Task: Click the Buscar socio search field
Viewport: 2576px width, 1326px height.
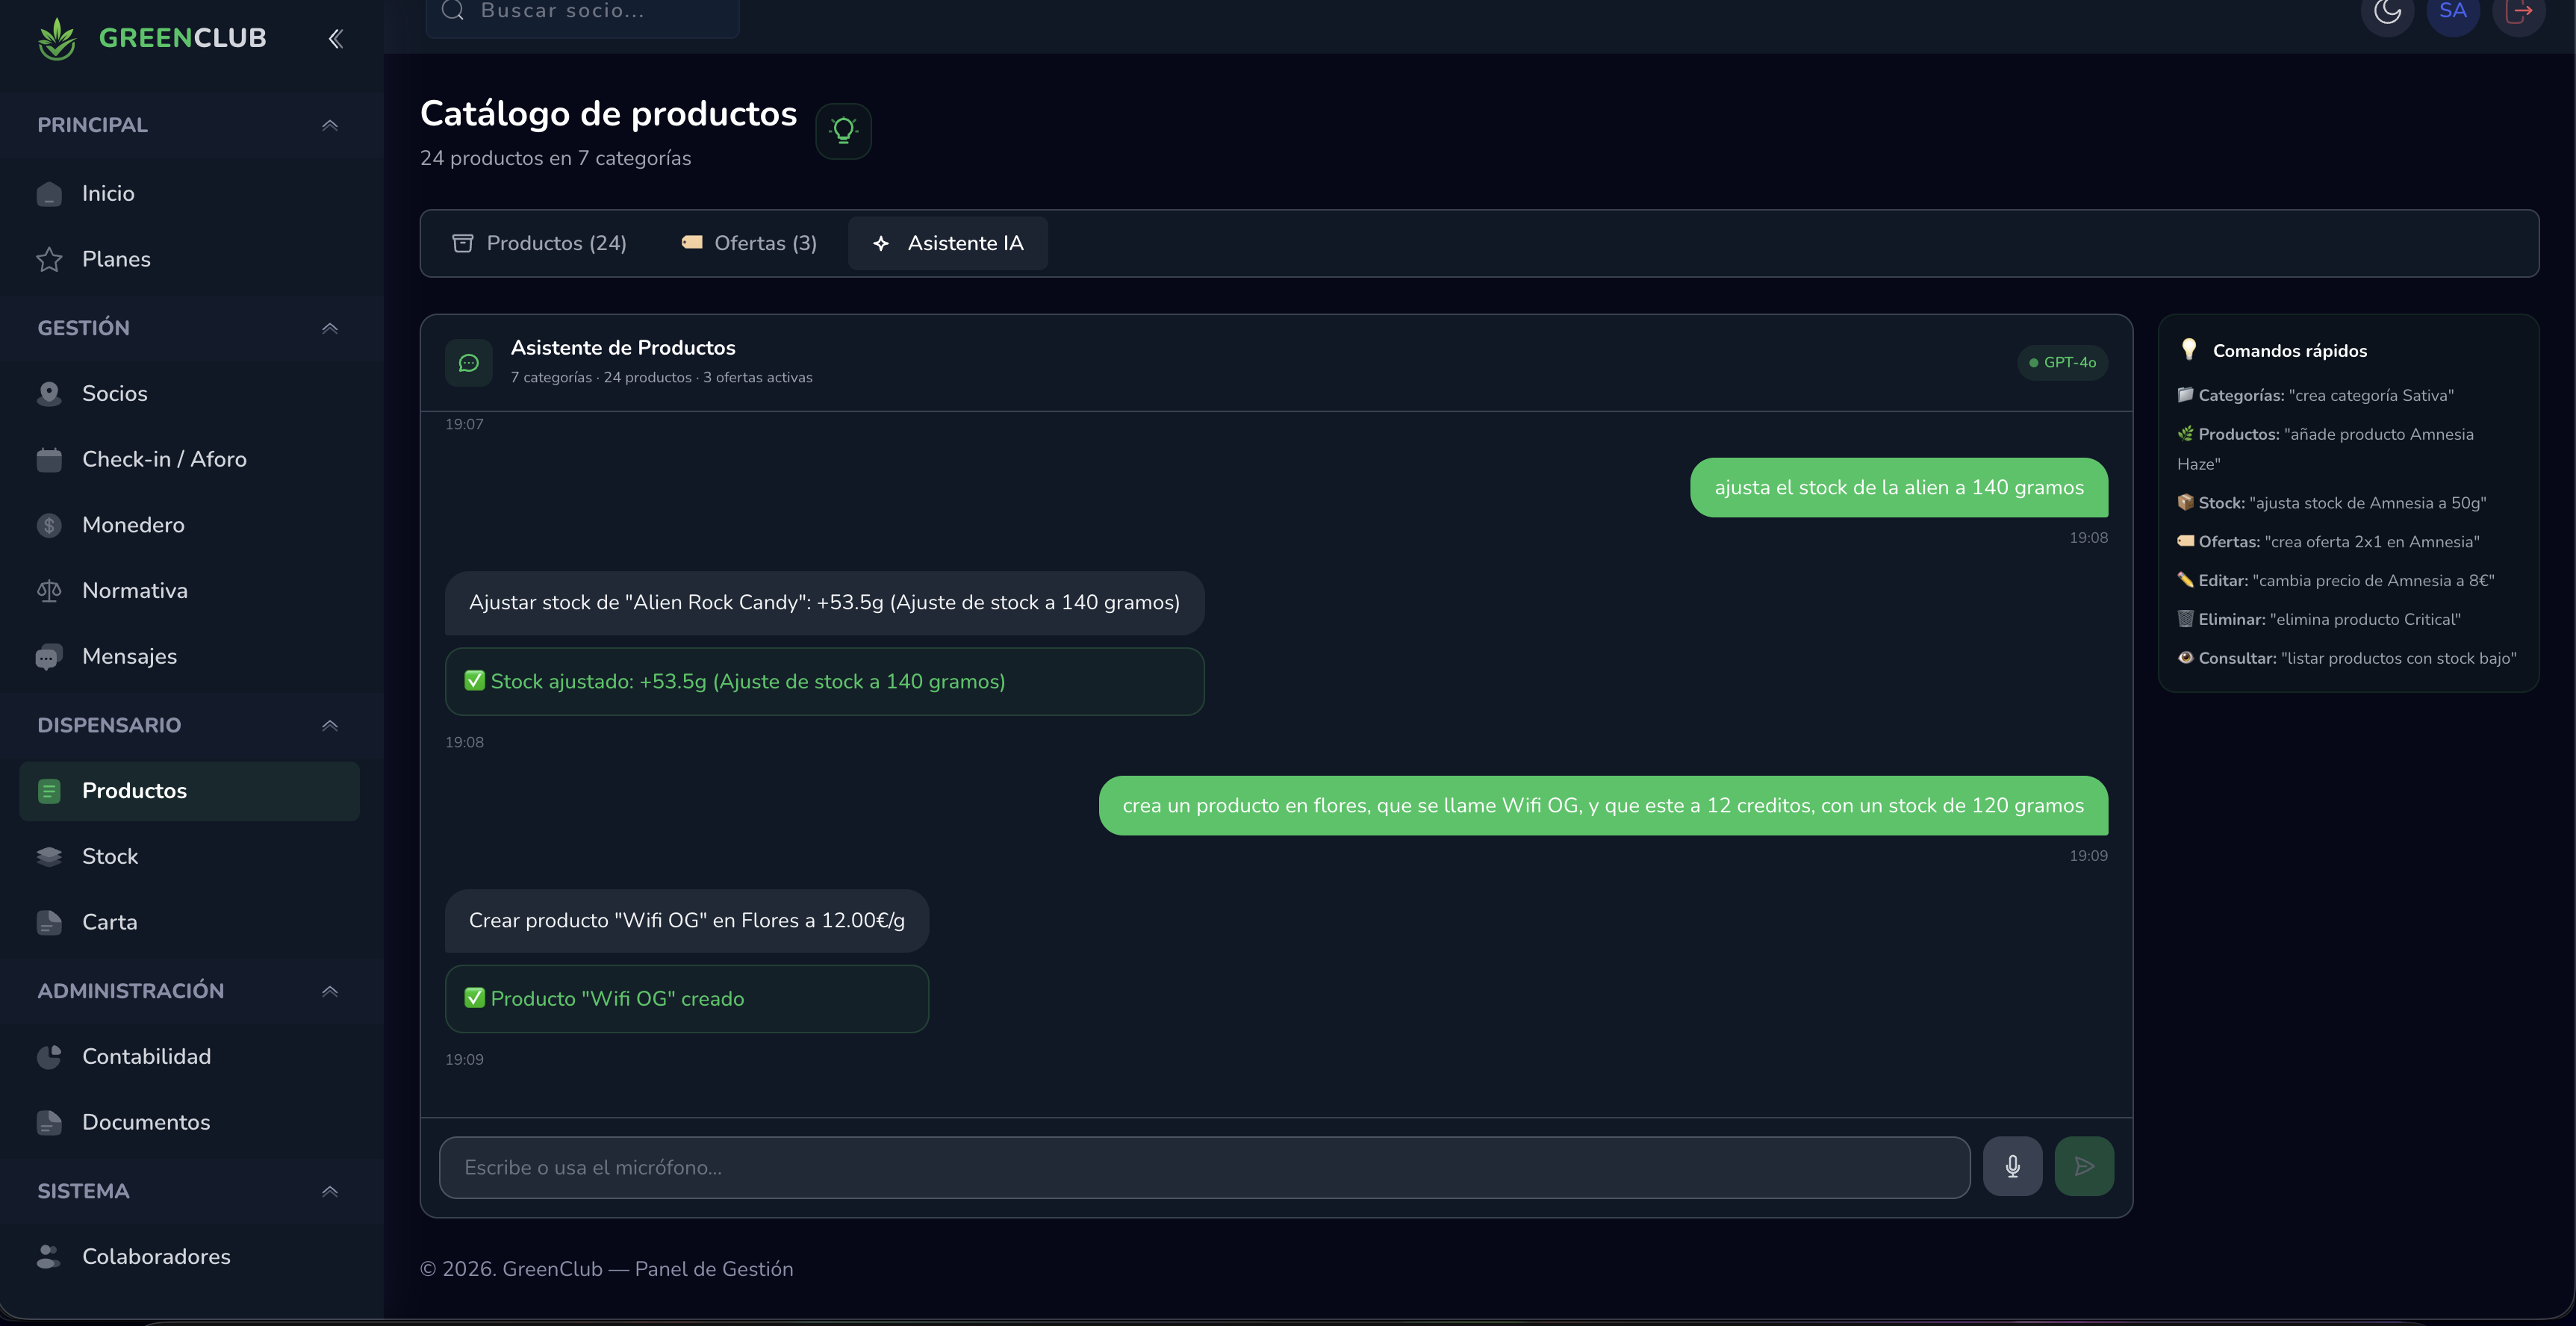Action: pyautogui.click(x=582, y=11)
